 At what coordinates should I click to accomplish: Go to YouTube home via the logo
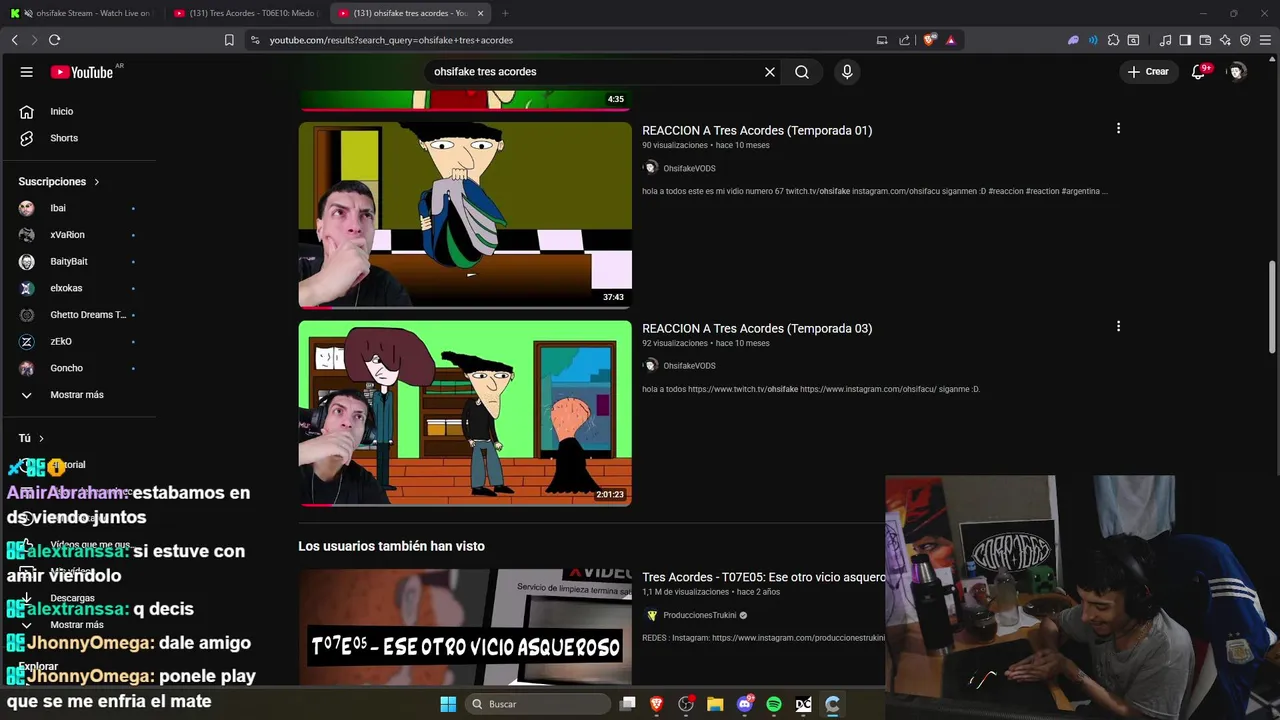pos(82,72)
